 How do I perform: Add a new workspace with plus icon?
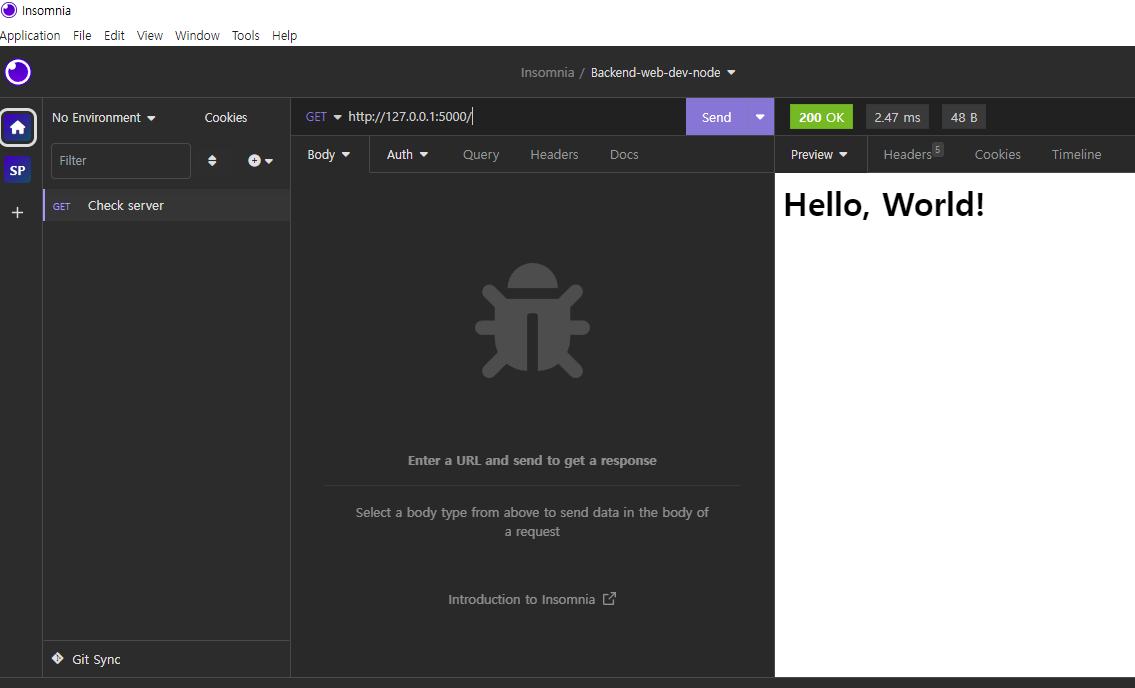pos(18,212)
